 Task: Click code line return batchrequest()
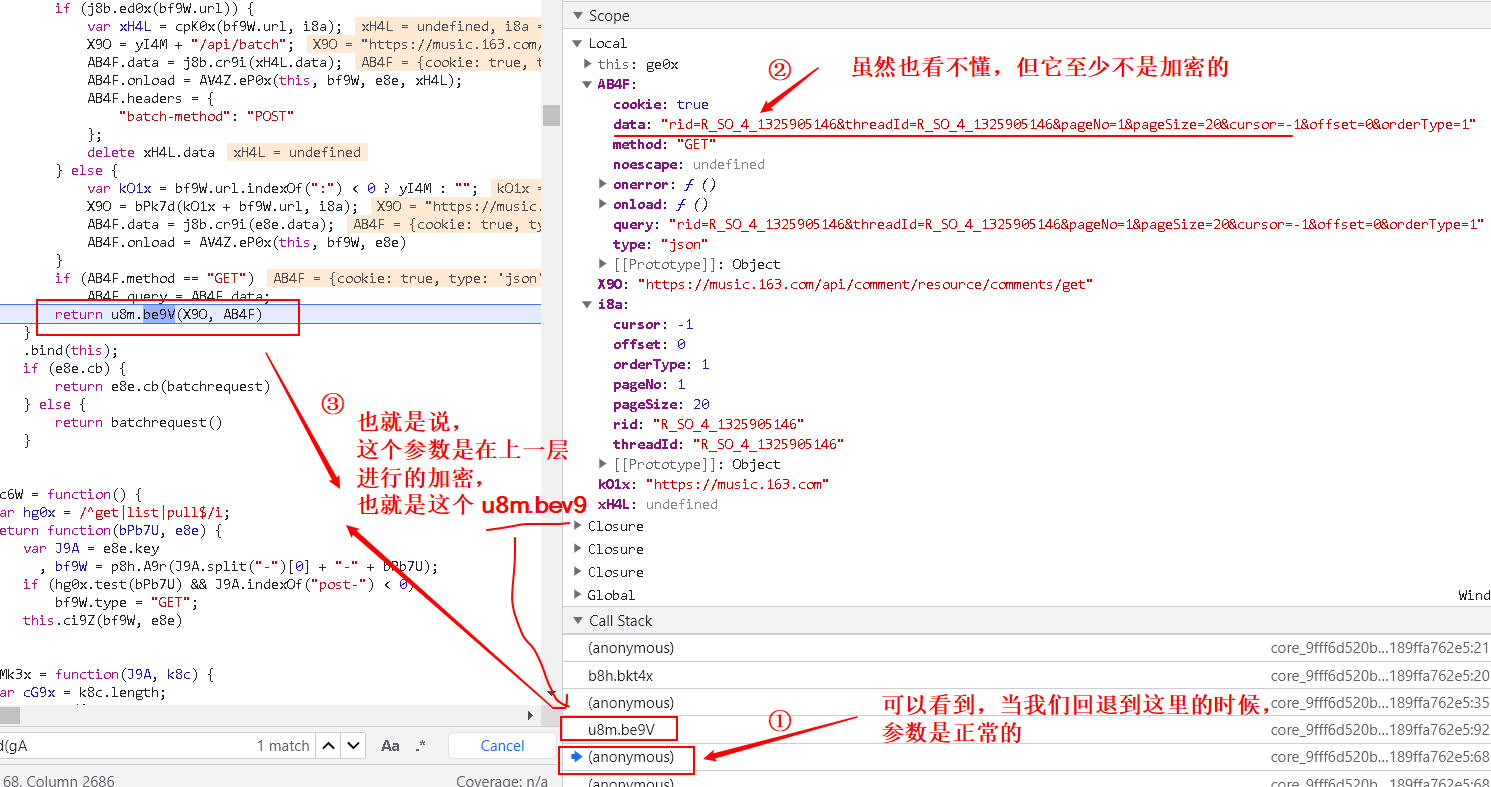pyautogui.click(x=138, y=422)
